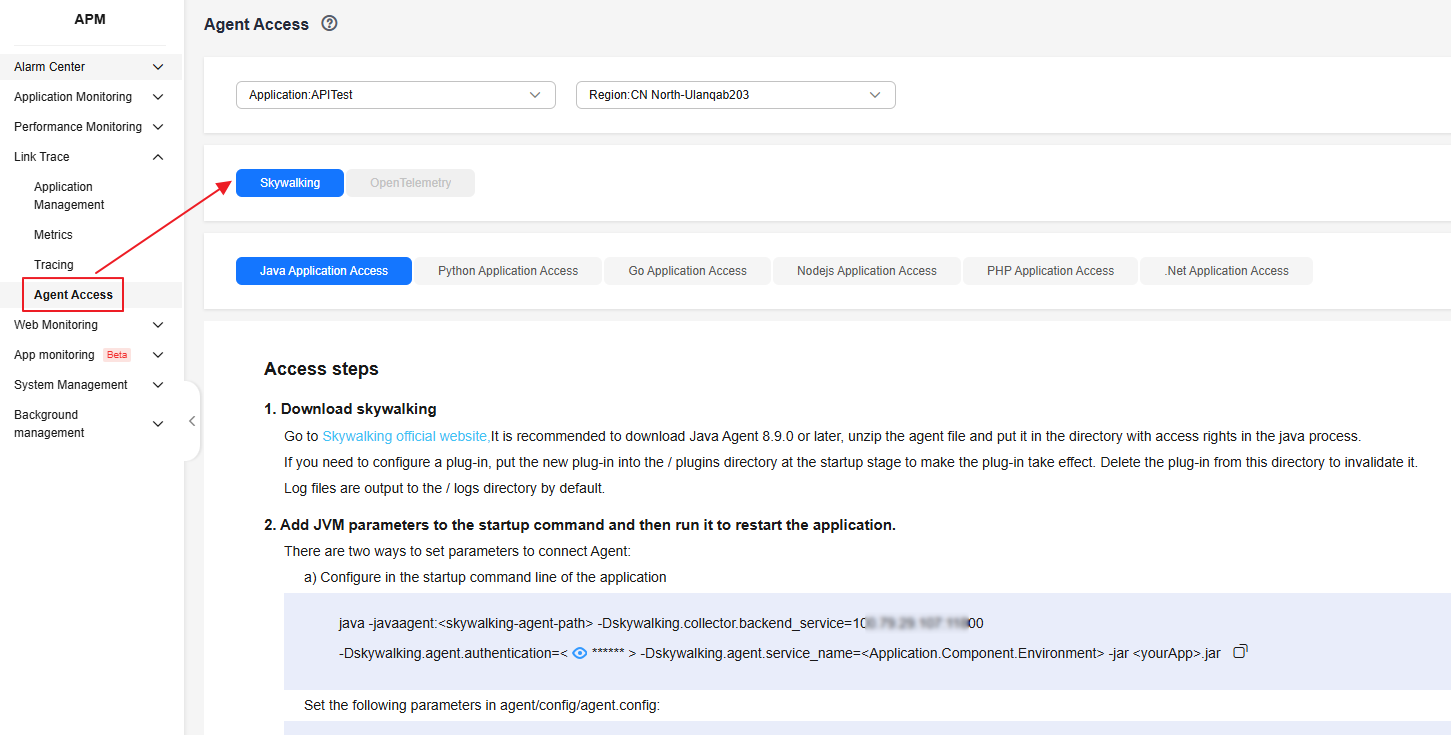Expand Application Monitoring menu
This screenshot has height=735, width=1451.
(x=92, y=97)
